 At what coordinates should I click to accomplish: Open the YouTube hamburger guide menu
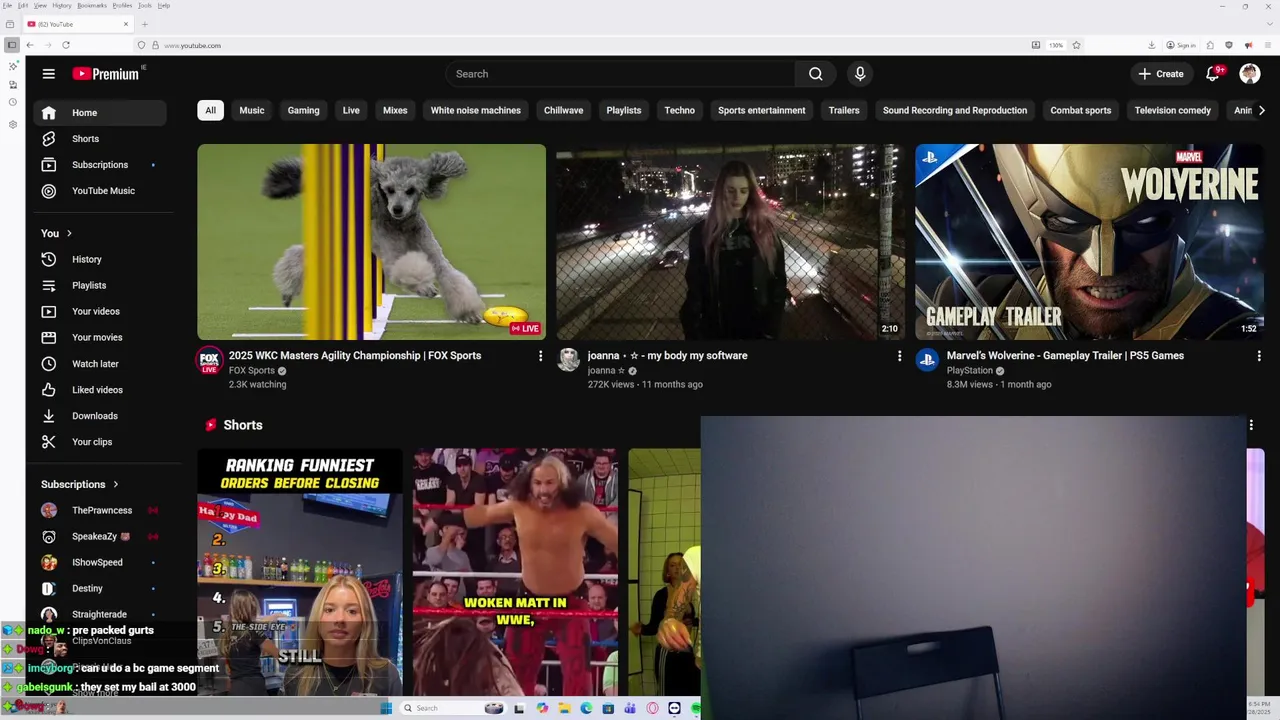48,74
